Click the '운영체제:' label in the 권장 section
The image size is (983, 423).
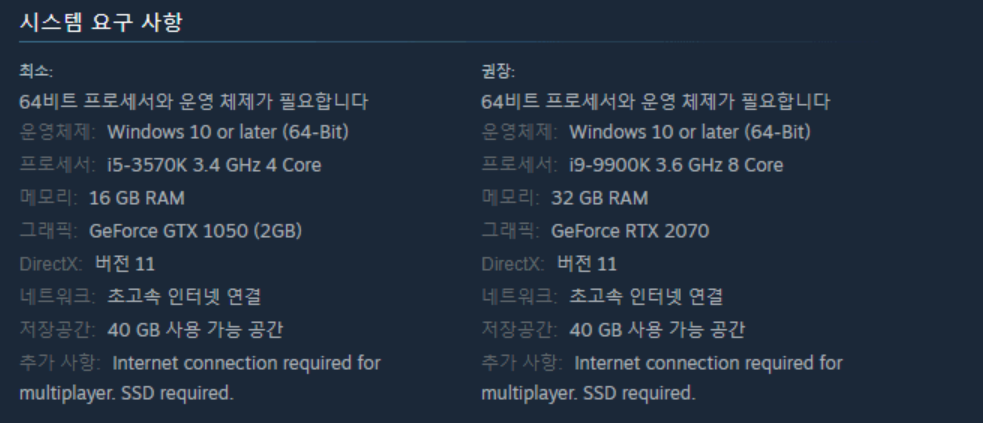tap(520, 132)
